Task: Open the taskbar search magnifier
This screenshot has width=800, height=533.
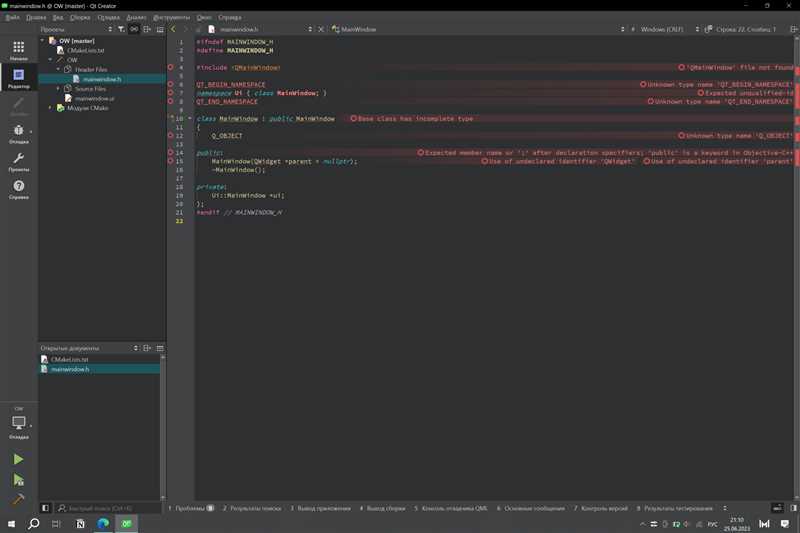Action: [x=34, y=524]
